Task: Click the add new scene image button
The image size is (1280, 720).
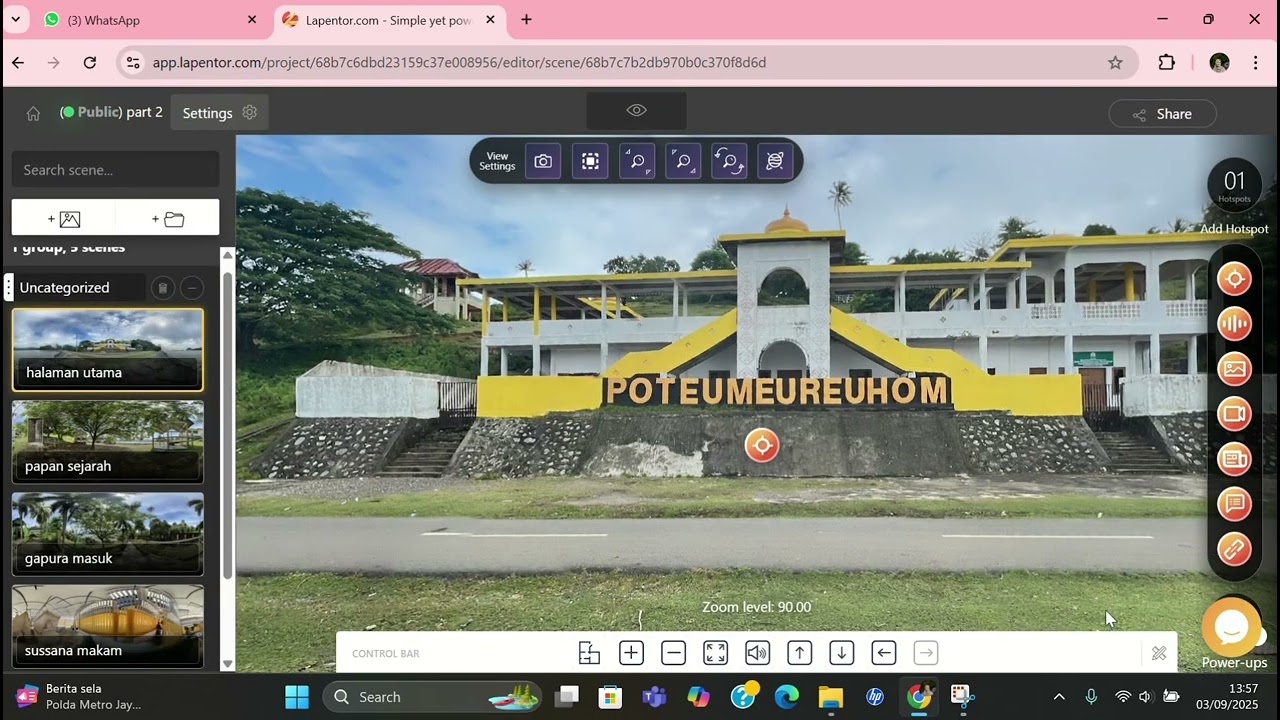Action: [x=64, y=219]
